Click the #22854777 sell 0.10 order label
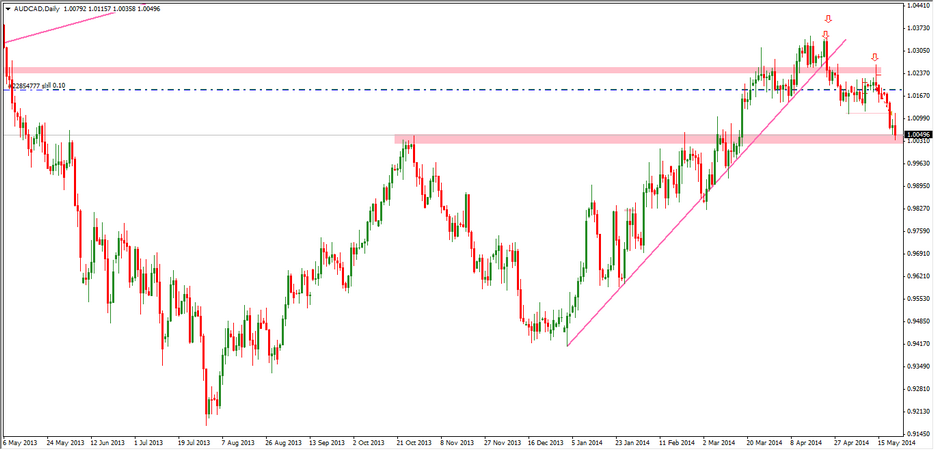934x450 pixels. [x=38, y=86]
